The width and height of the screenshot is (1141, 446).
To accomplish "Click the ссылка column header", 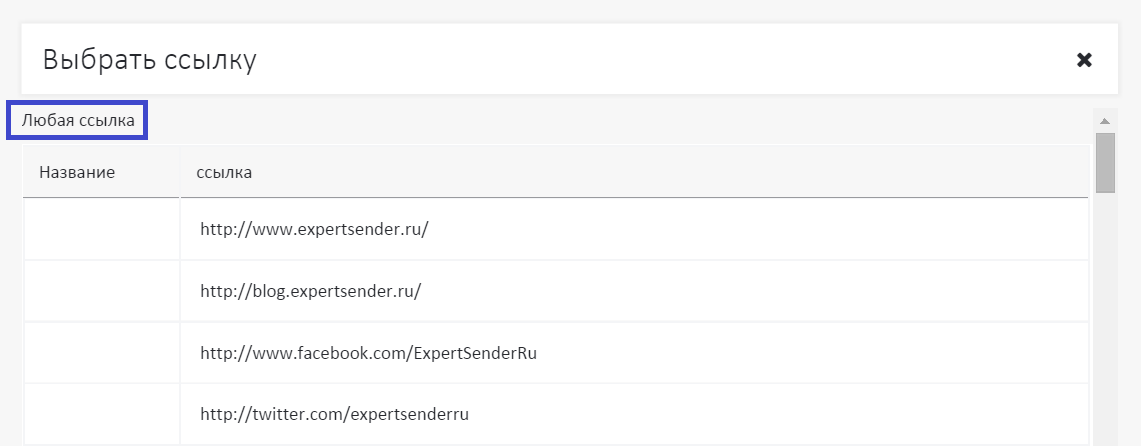I will point(224,172).
